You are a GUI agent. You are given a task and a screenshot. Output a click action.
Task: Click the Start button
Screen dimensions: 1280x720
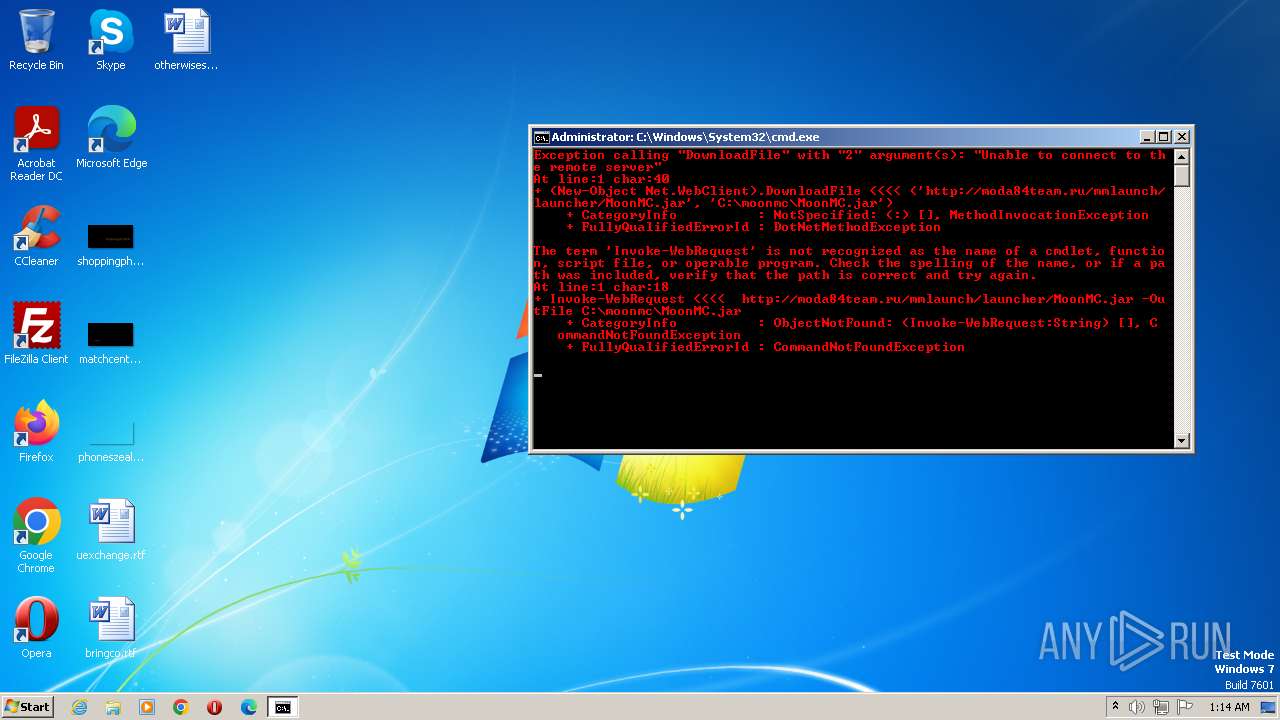[x=28, y=706]
